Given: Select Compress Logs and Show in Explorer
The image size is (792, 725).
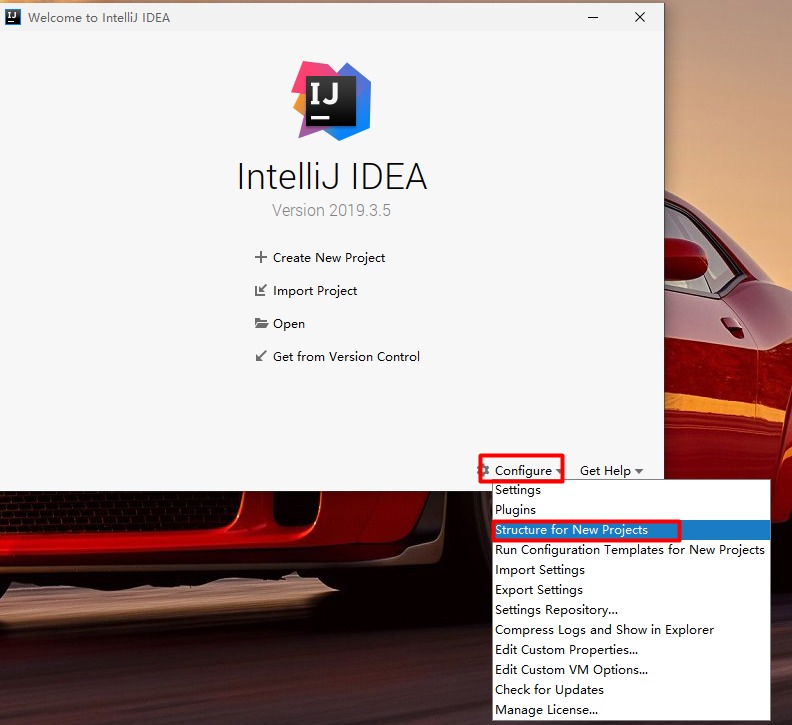Looking at the screenshot, I should coord(631,630).
